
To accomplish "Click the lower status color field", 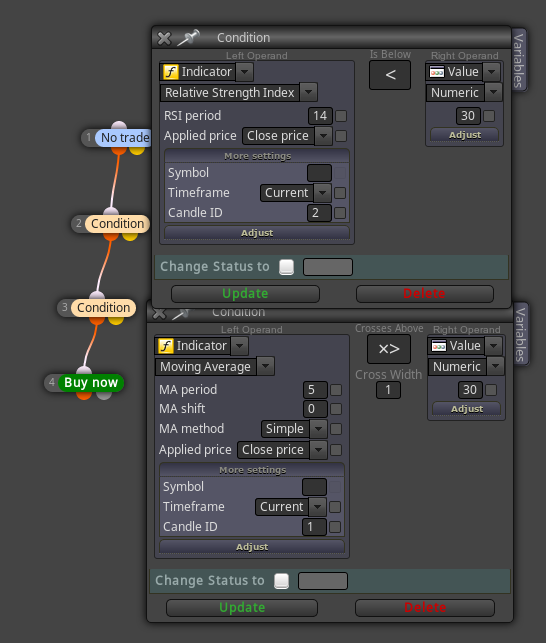I will pos(323,581).
